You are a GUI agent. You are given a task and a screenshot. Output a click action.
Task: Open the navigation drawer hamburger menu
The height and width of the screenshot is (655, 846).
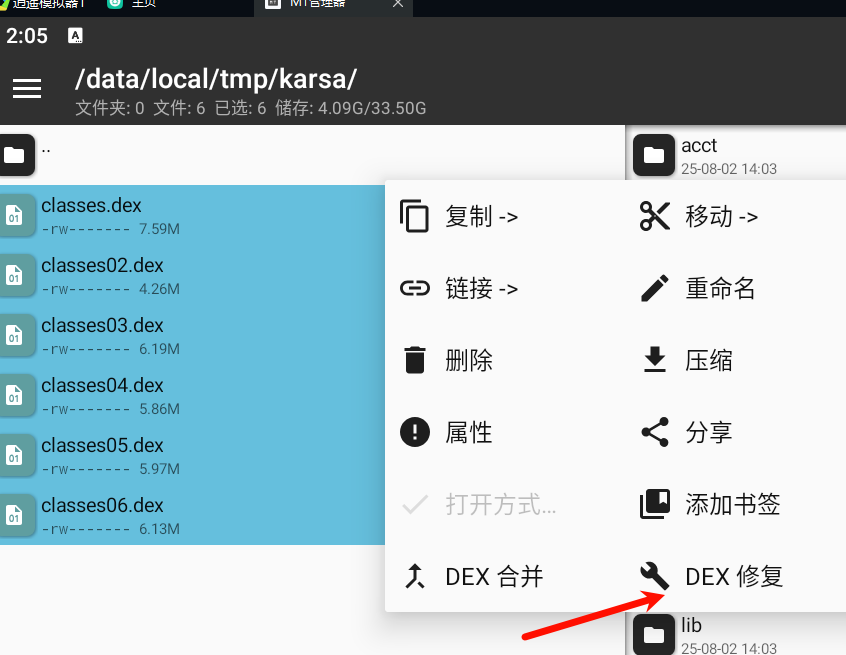(27, 89)
